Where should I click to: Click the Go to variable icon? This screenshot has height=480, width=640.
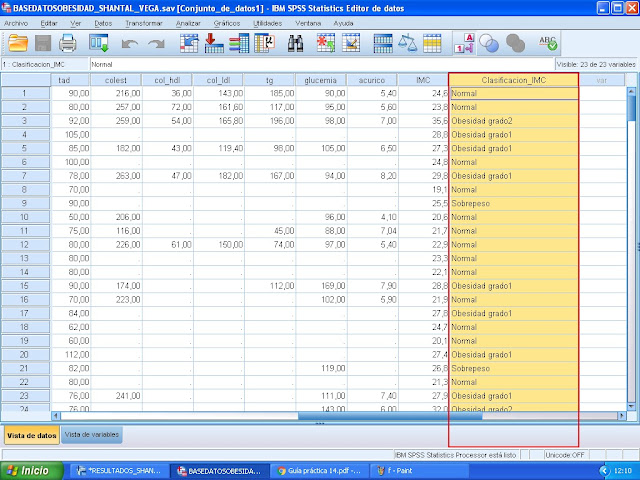(x=214, y=43)
